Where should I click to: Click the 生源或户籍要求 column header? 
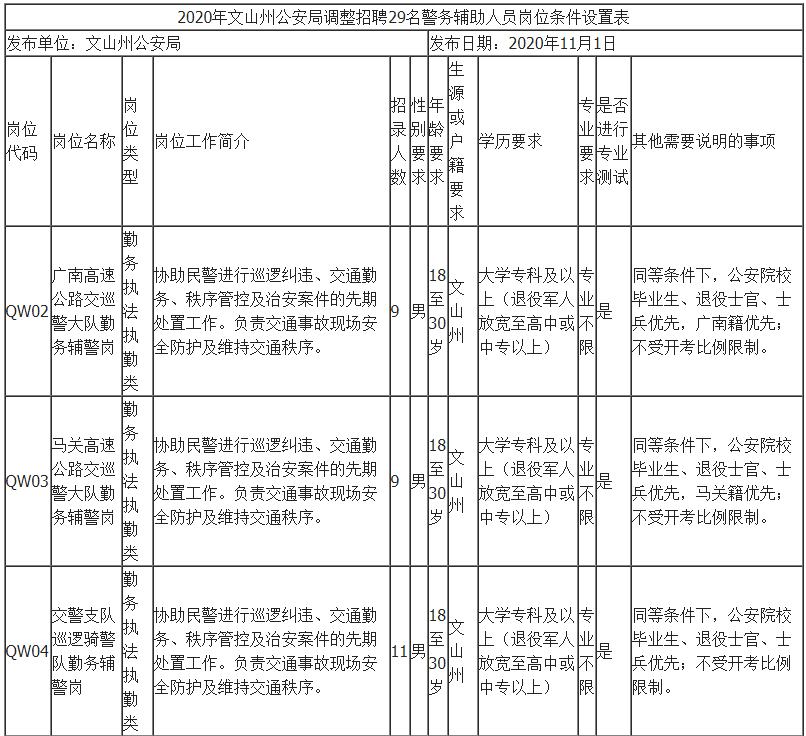click(463, 141)
